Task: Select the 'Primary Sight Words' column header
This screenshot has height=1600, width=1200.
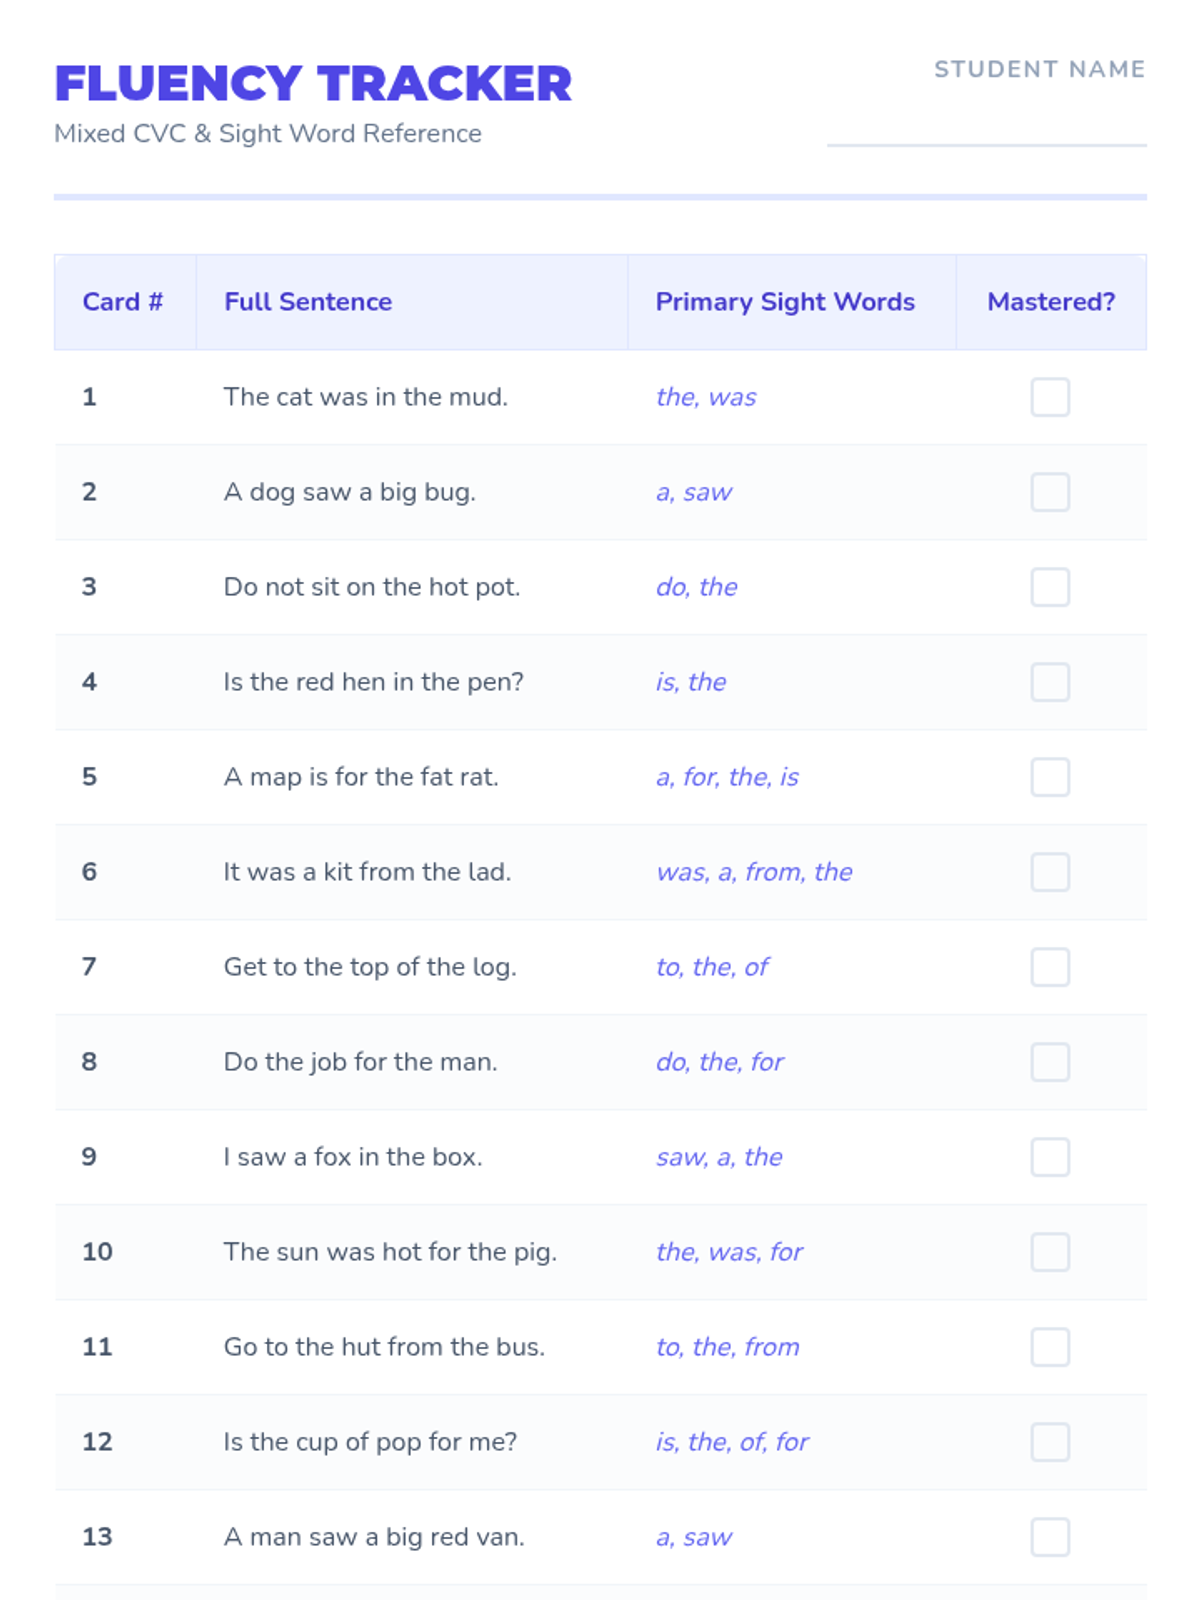Action: coord(785,302)
